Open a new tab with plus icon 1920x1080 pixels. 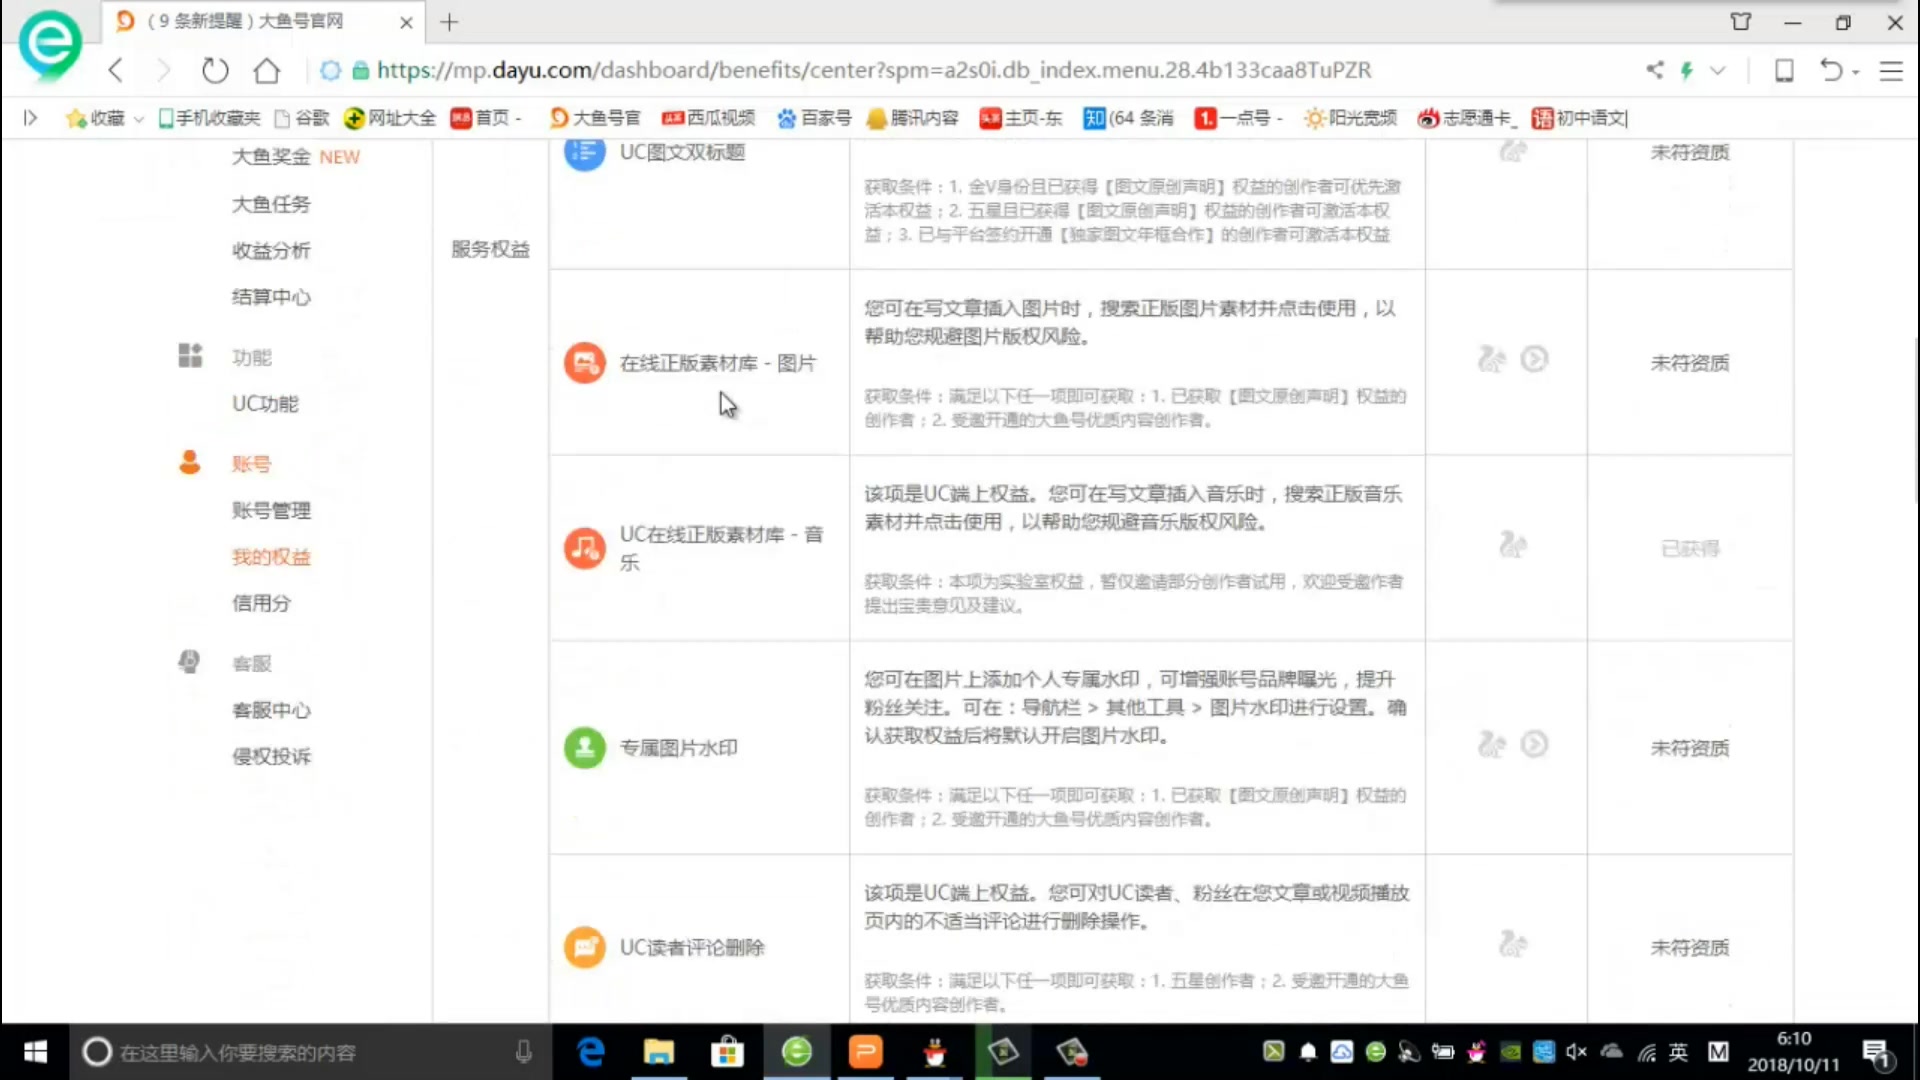click(x=449, y=22)
